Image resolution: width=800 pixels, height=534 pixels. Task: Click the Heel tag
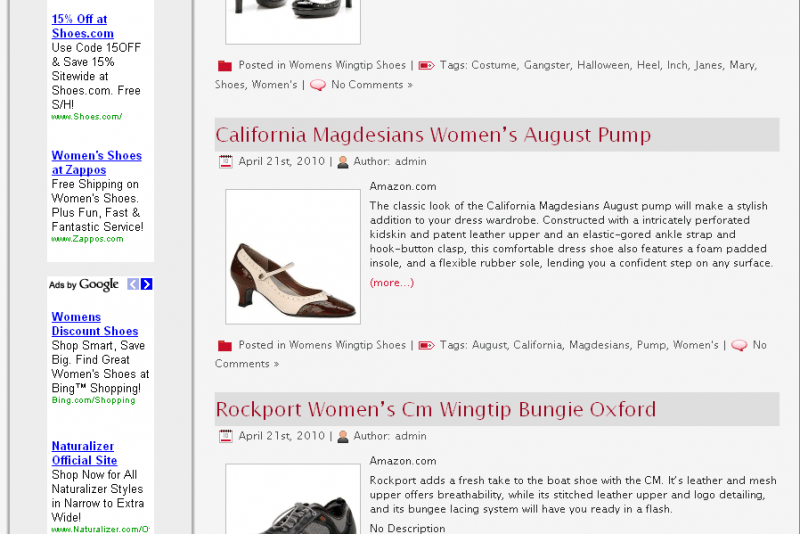648,65
